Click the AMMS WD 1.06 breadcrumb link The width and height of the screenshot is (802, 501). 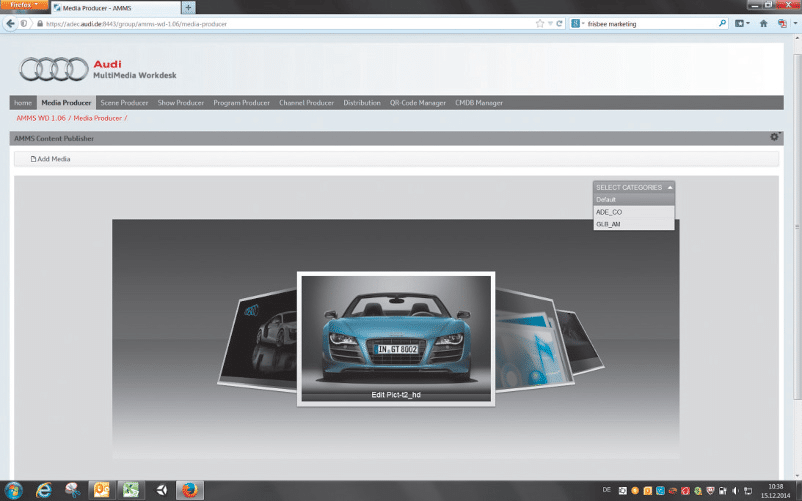coord(40,118)
